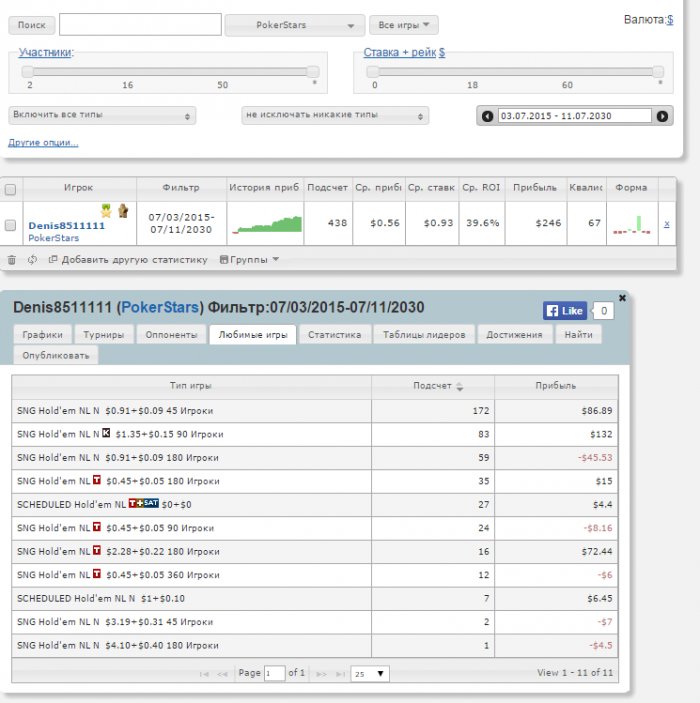This screenshot has height=703, width=700.
Task: Open the Опубликовать tab
Action: (x=56, y=356)
